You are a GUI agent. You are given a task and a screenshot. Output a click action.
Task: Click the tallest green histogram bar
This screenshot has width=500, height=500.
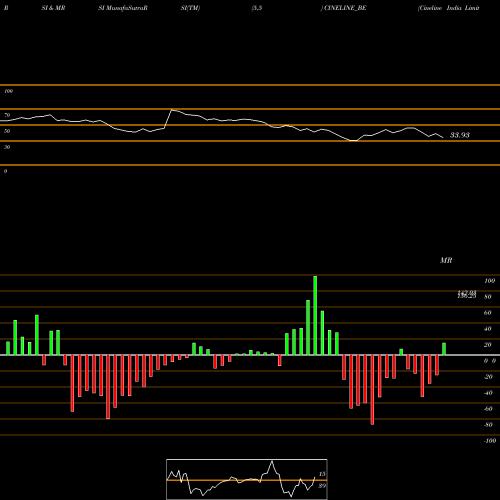pos(315,315)
